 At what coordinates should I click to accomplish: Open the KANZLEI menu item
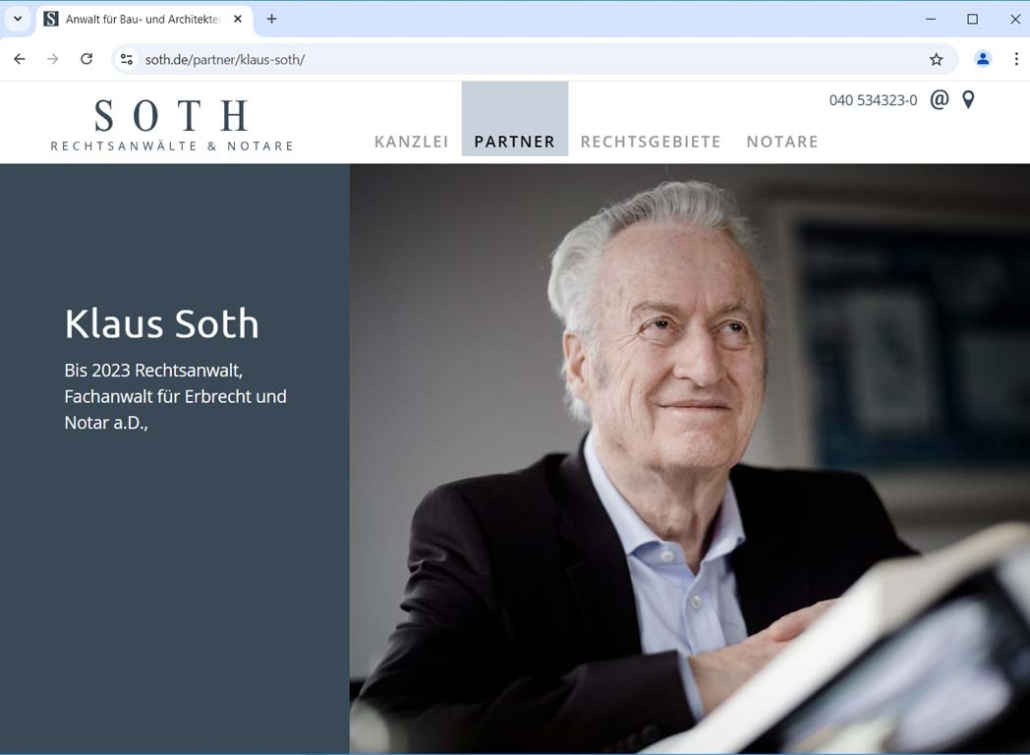click(x=411, y=142)
